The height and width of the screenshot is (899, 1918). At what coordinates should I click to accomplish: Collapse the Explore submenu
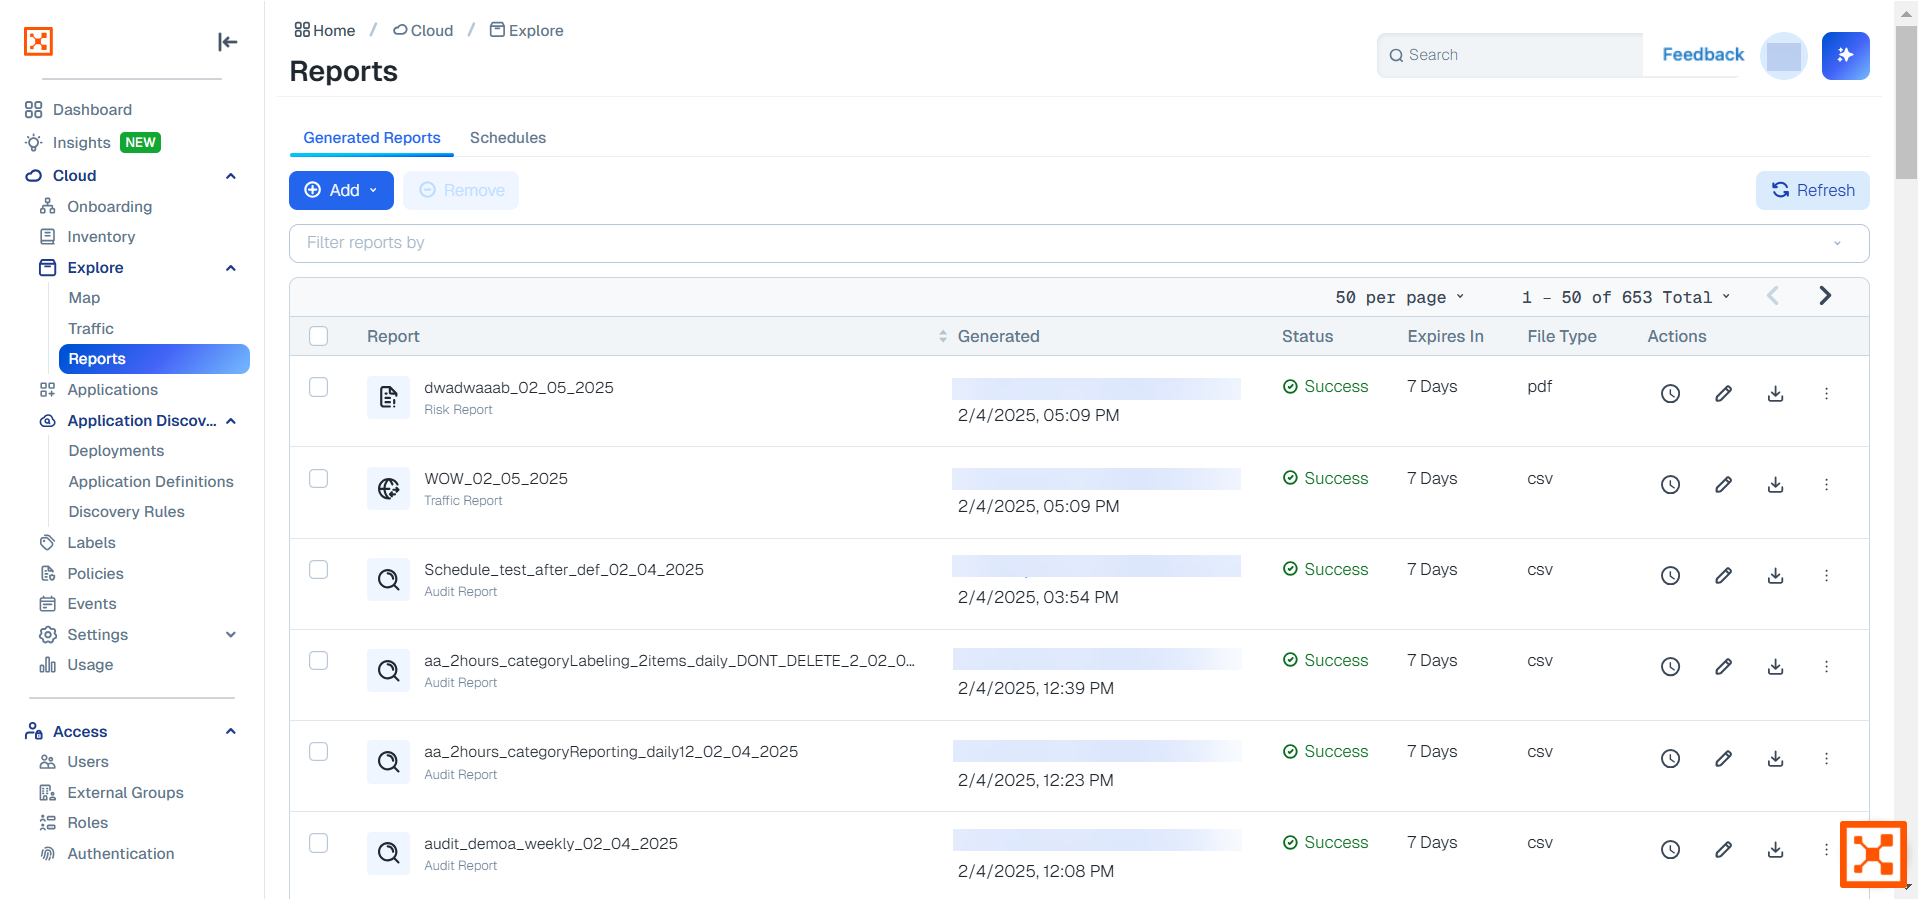click(x=231, y=268)
